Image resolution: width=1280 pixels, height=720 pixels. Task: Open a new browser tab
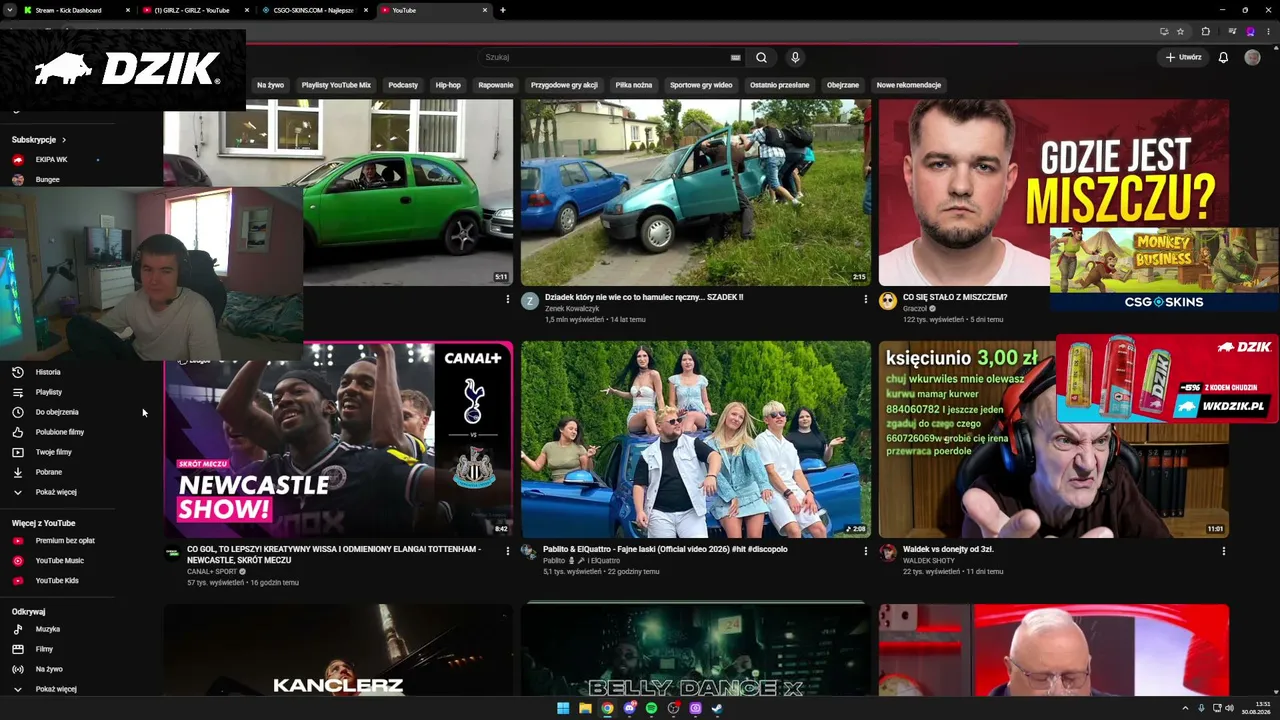(x=502, y=10)
